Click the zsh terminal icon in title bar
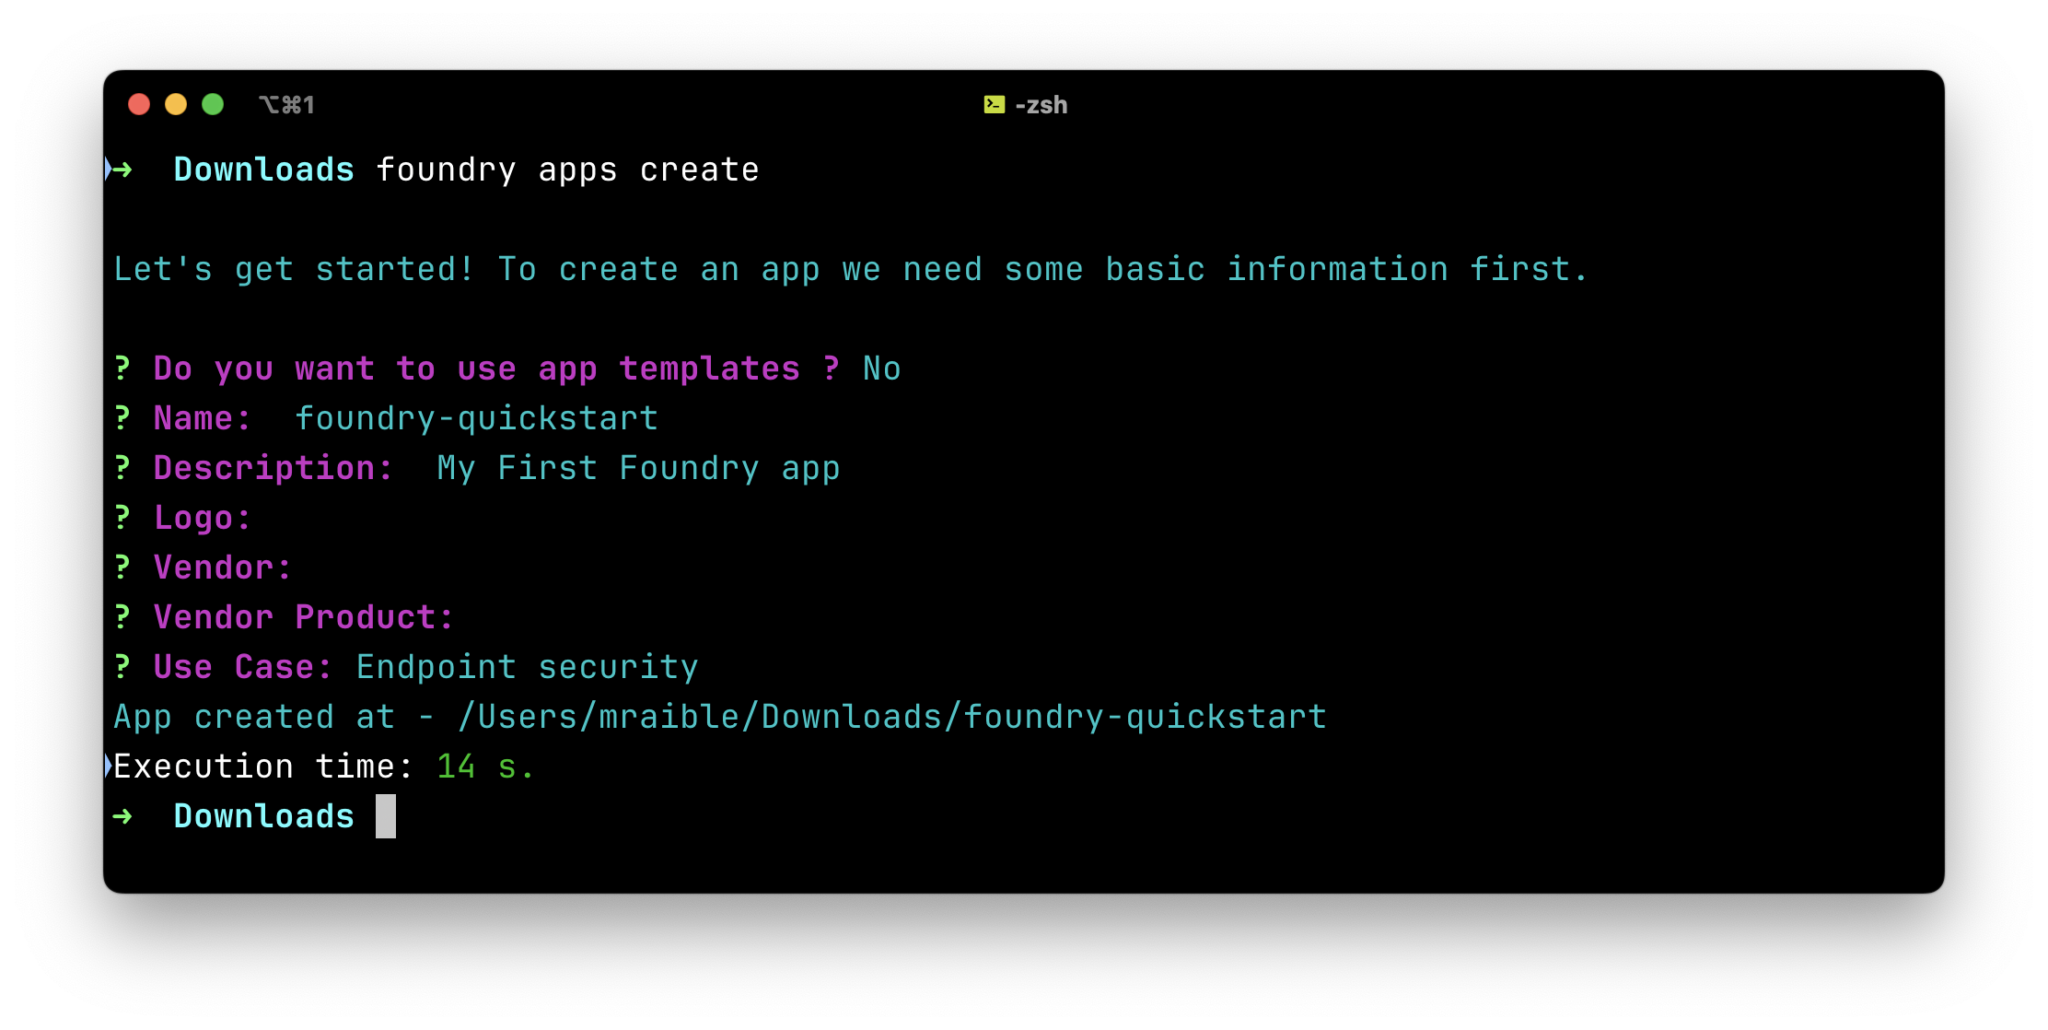This screenshot has width=2048, height=1030. (x=993, y=104)
